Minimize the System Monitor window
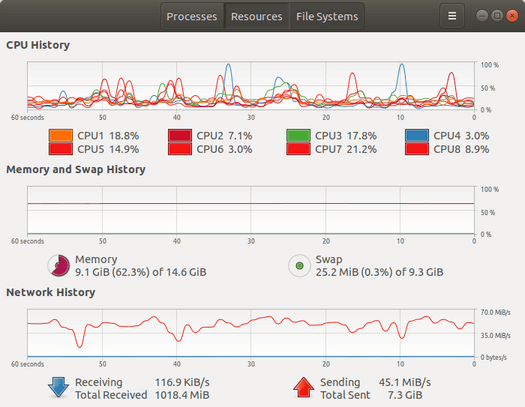The width and height of the screenshot is (525, 407). 482,16
